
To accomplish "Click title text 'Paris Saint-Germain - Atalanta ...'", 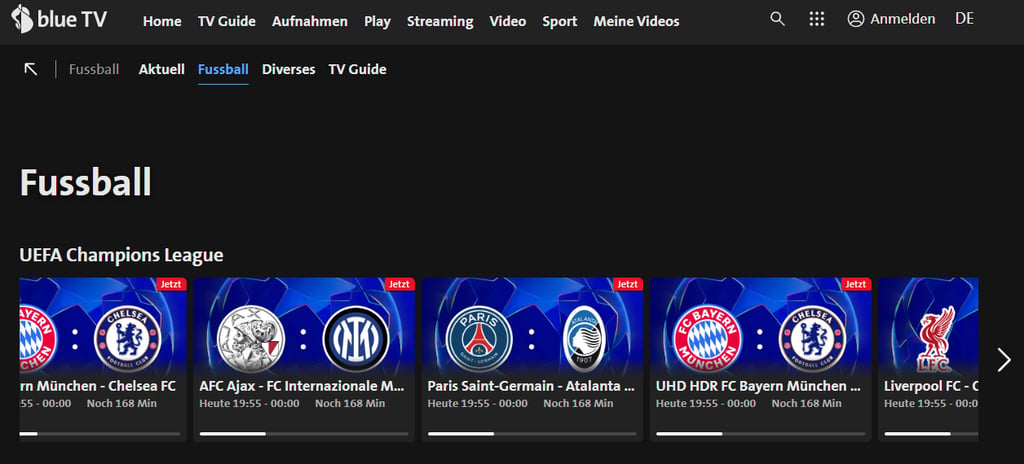I will (531, 386).
